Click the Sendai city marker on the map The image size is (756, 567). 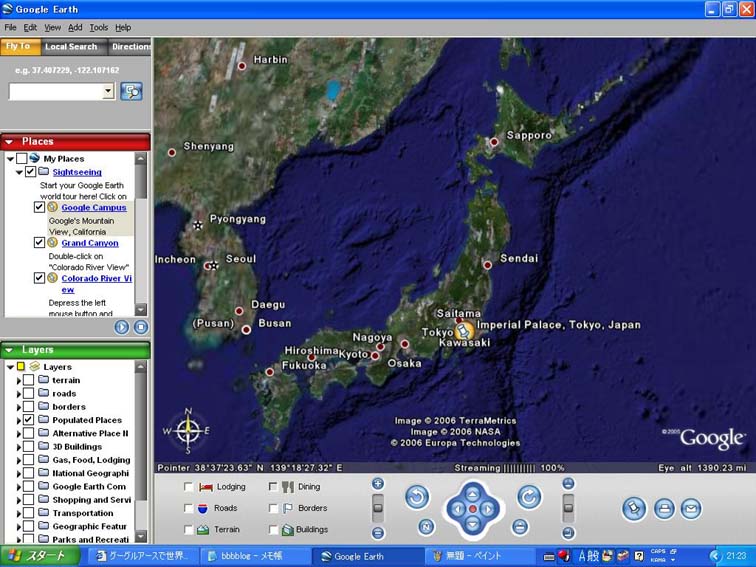click(x=487, y=265)
